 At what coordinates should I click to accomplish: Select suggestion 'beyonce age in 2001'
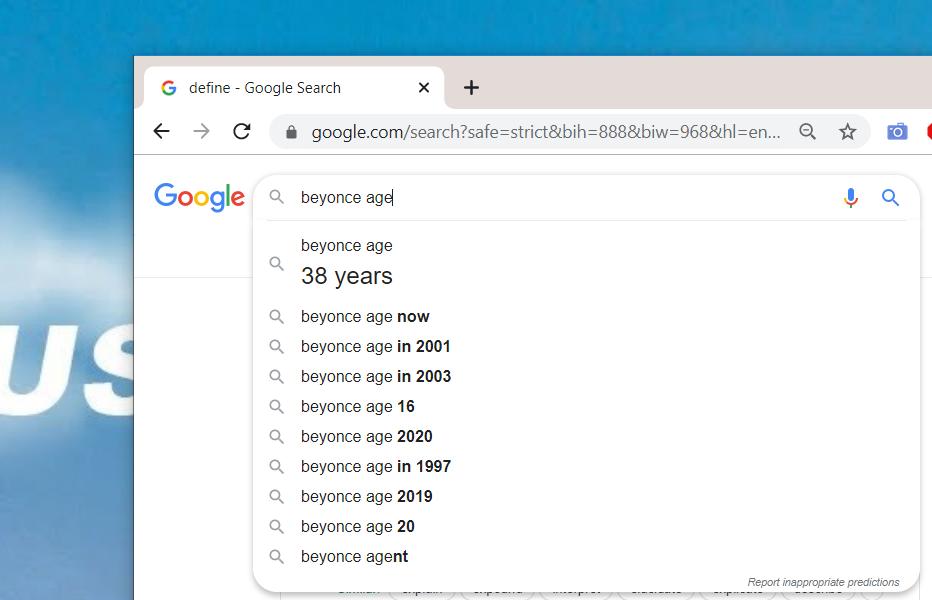pyautogui.click(x=586, y=346)
